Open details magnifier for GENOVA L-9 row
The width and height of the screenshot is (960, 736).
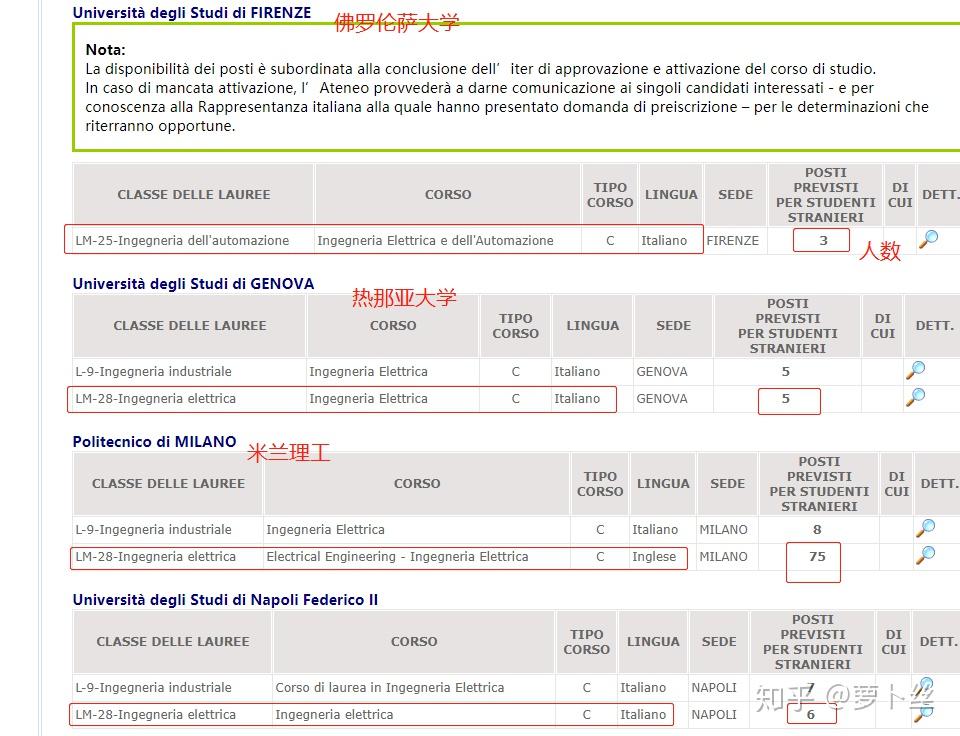tap(915, 370)
